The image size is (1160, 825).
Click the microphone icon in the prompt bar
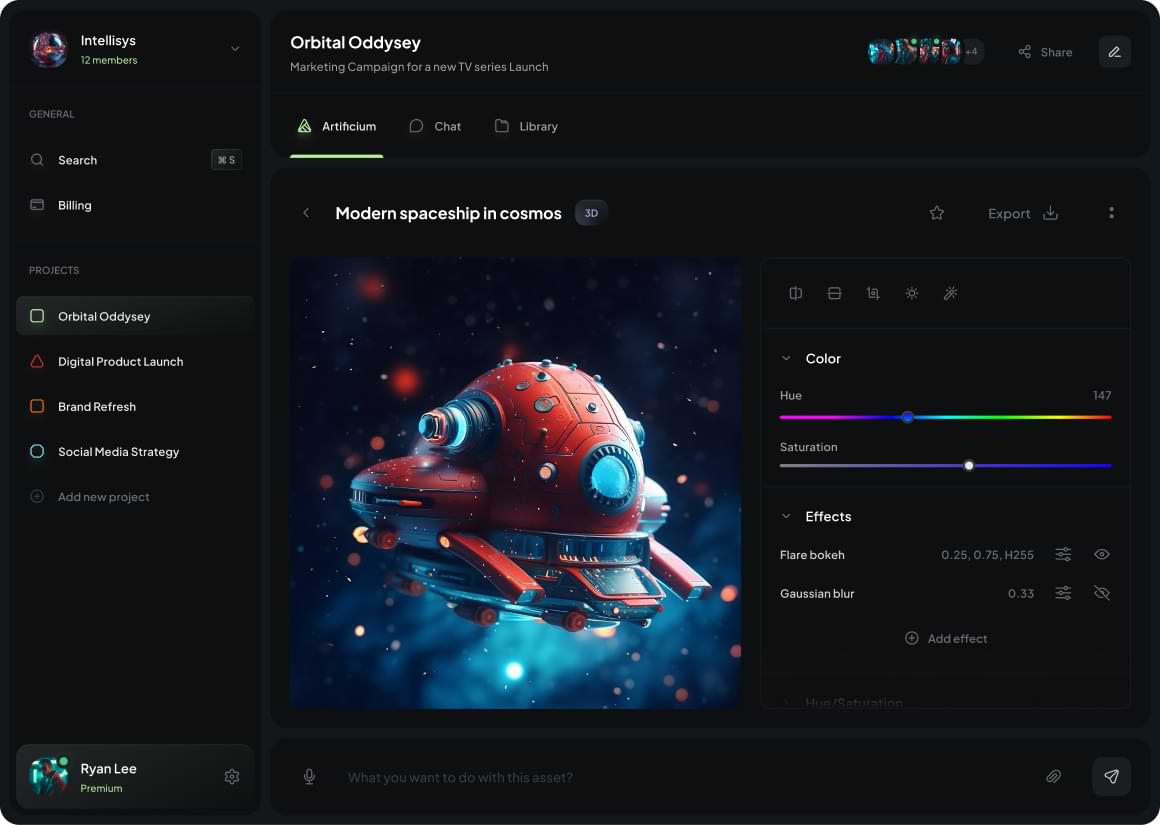coord(309,776)
